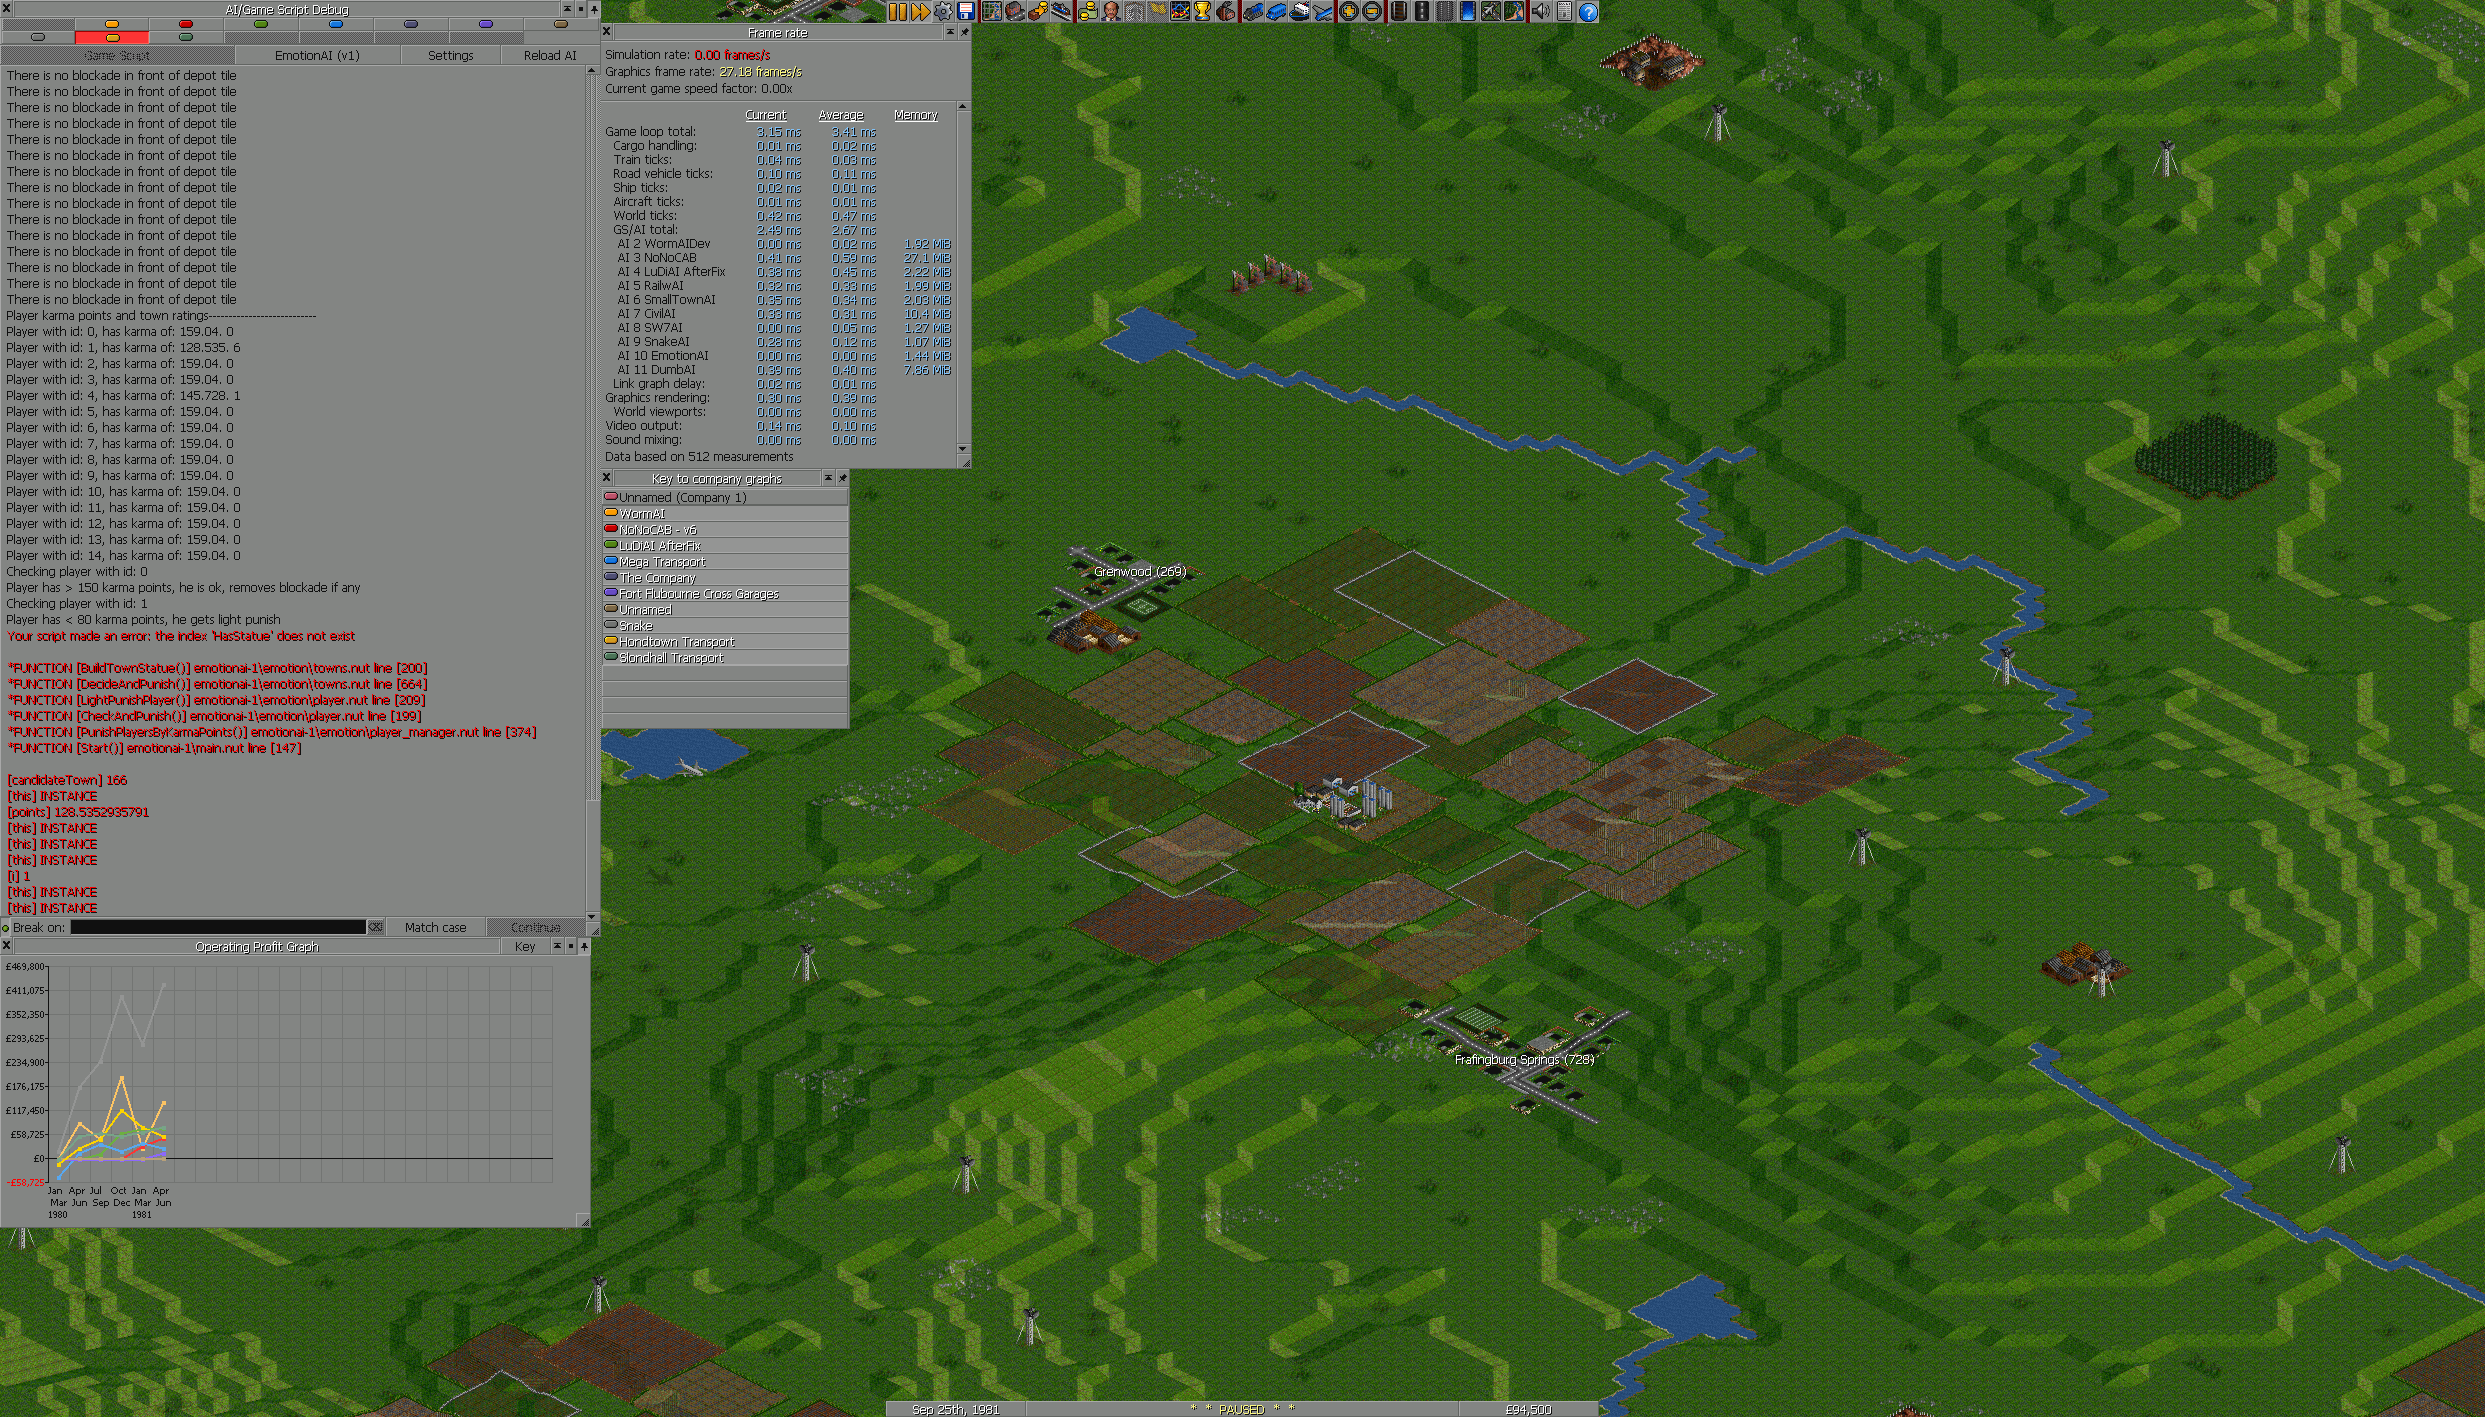Viewport: 2485px width, 1417px height.
Task: Shade the Frame rate window
Action: coord(949,32)
